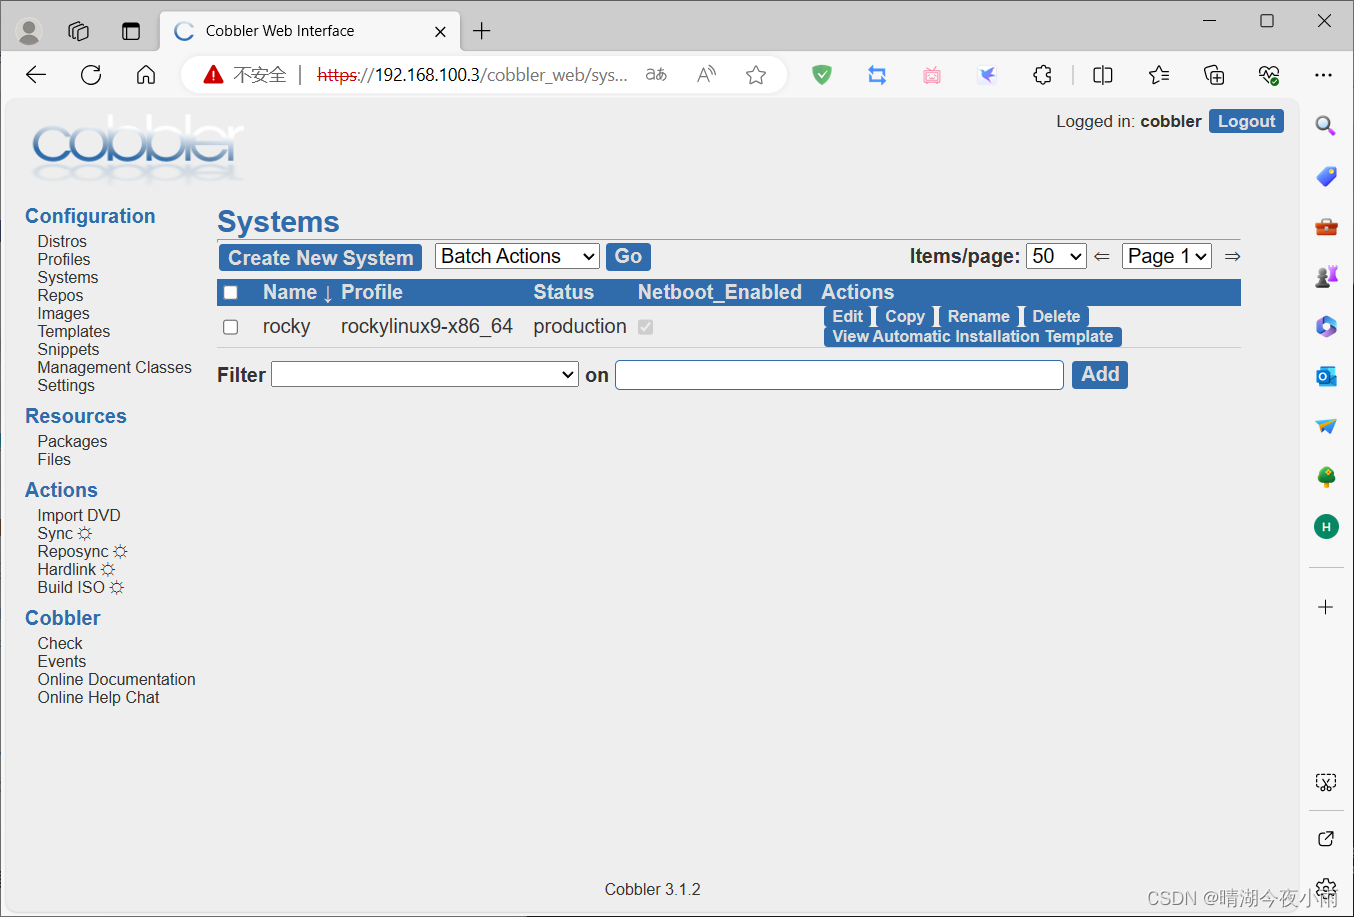Open Templates in the sidebar menu
1354x917 pixels.
74,332
